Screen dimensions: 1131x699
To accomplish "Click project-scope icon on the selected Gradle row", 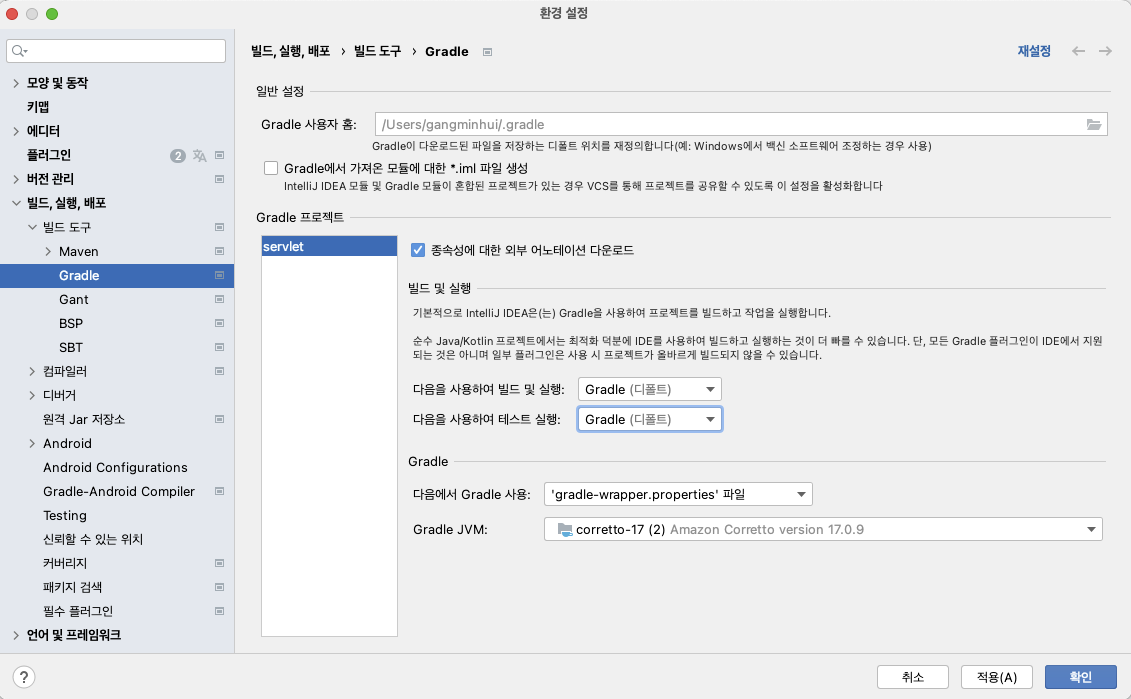I will click(x=219, y=276).
